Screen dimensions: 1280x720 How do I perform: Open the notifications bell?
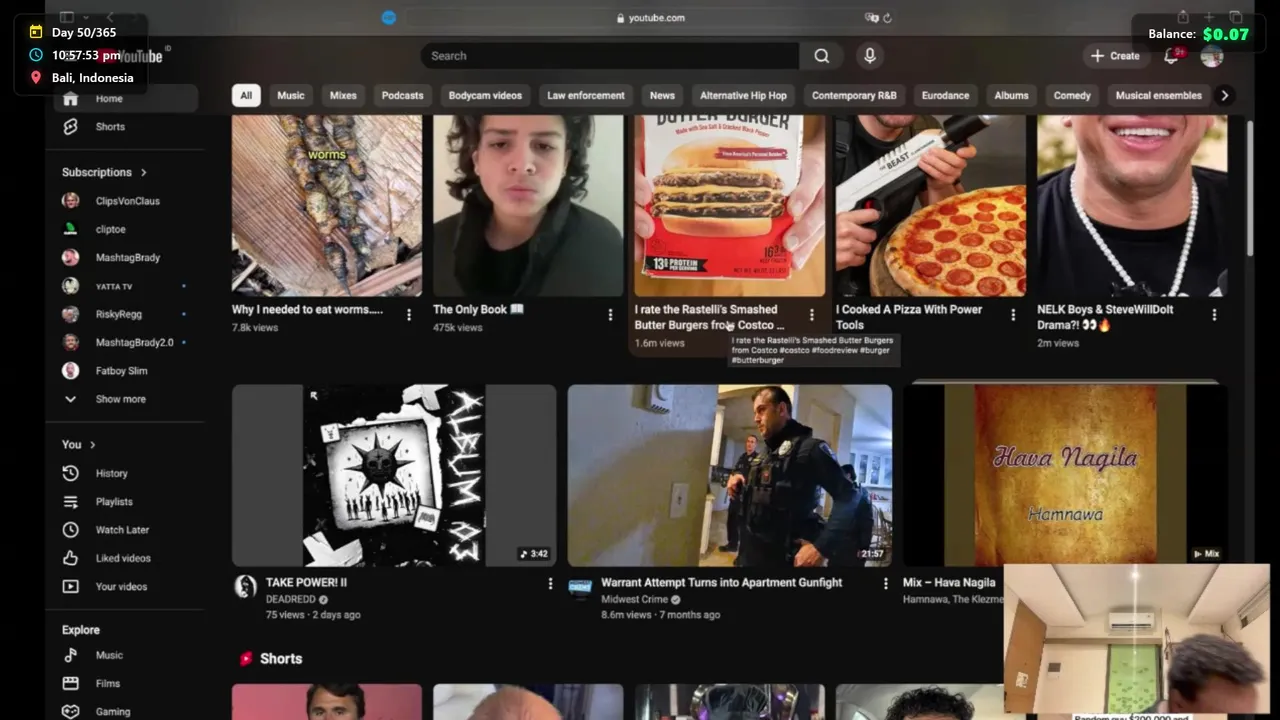(x=1171, y=56)
